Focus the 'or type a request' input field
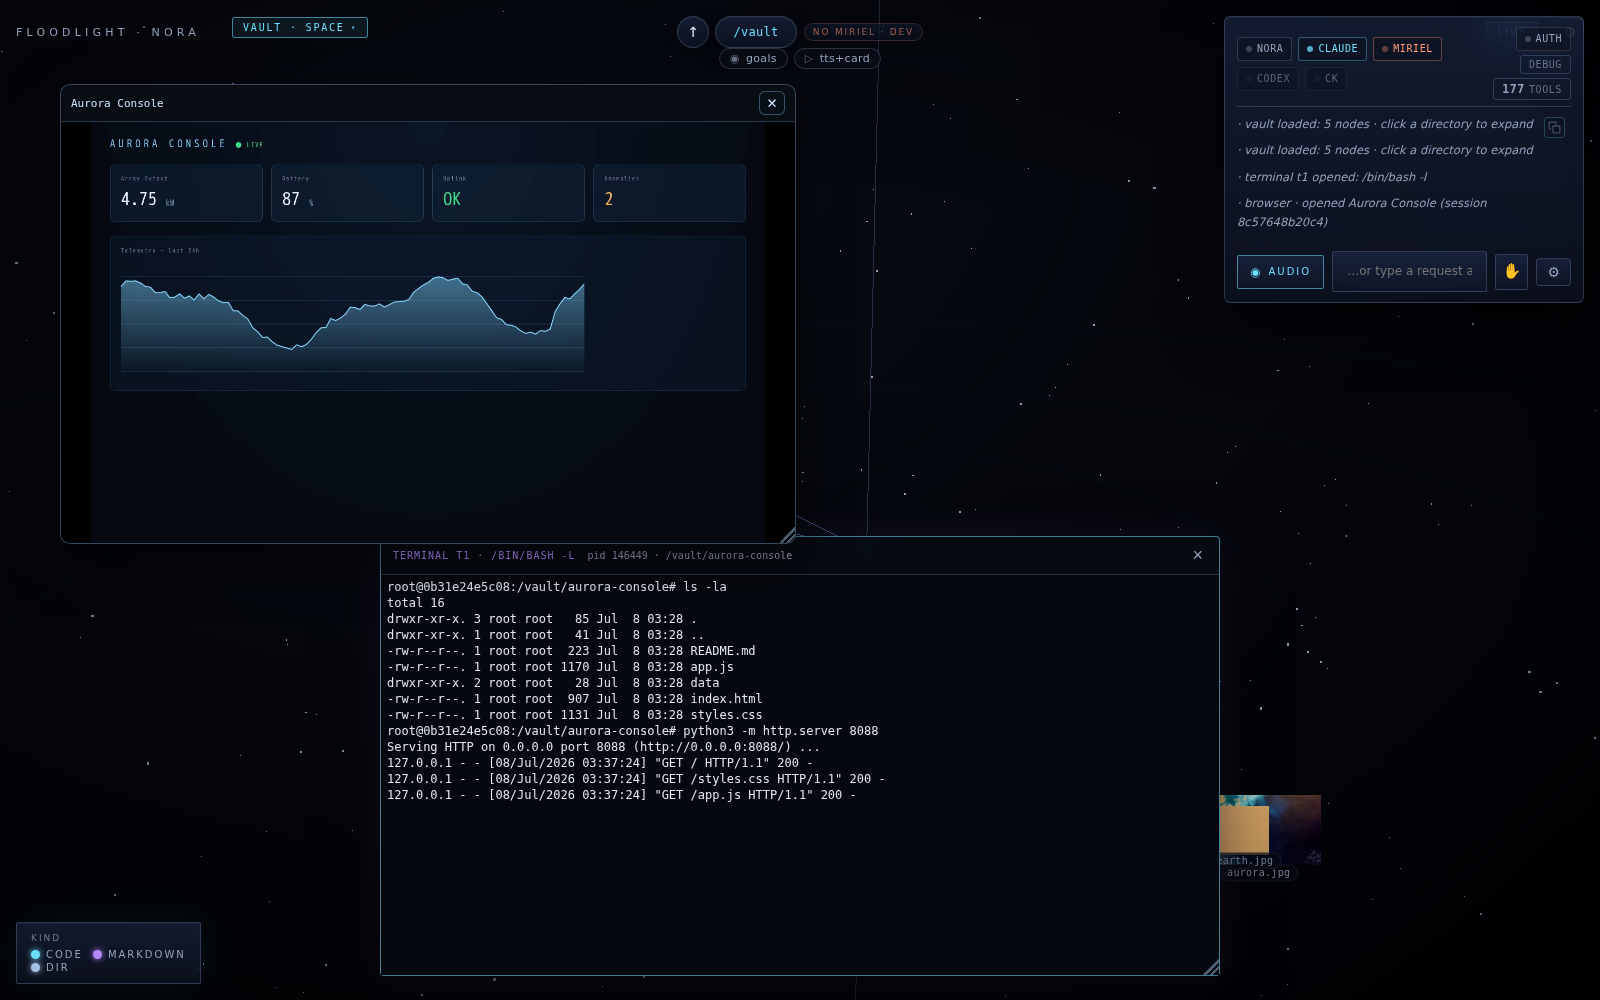Image resolution: width=1600 pixels, height=1000 pixels. click(x=1409, y=271)
